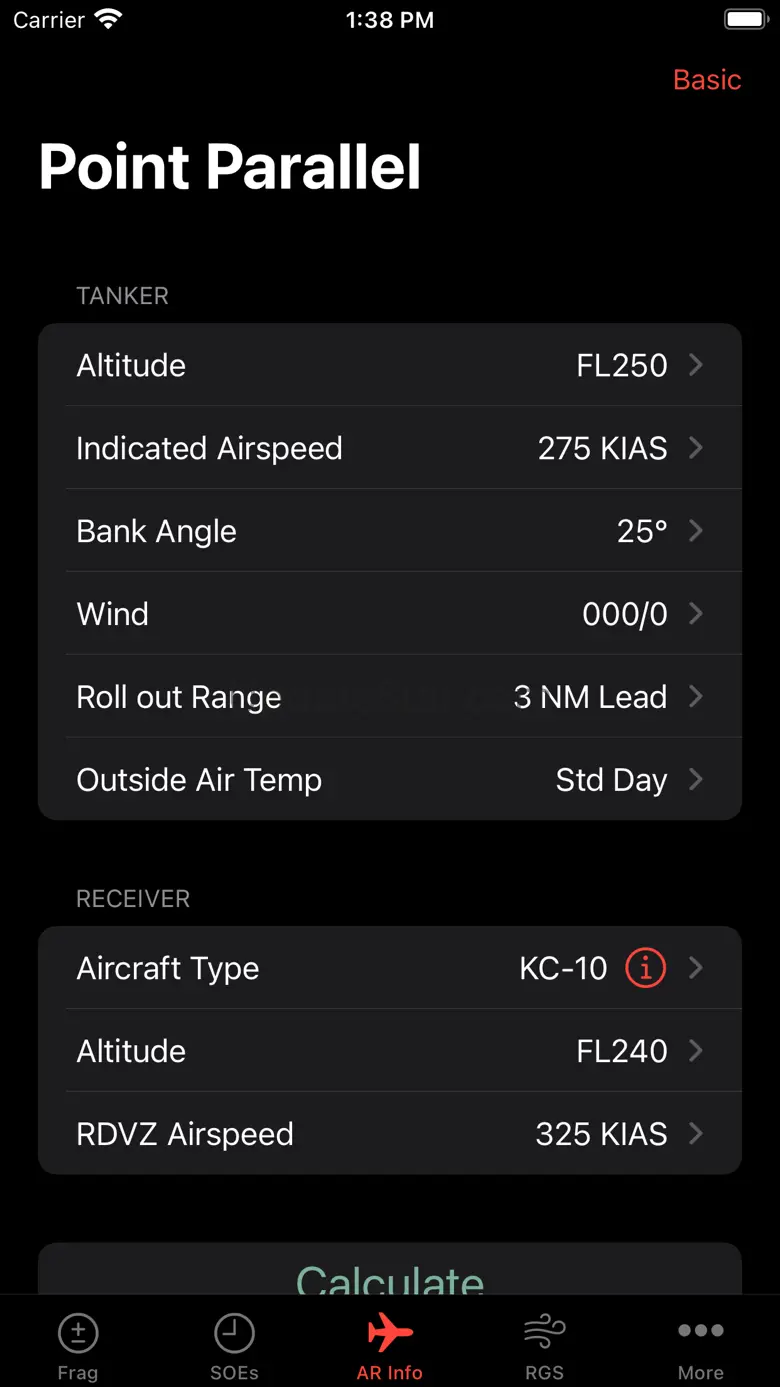Open Roll out Range setting
Viewport: 780px width, 1387px height.
point(390,697)
